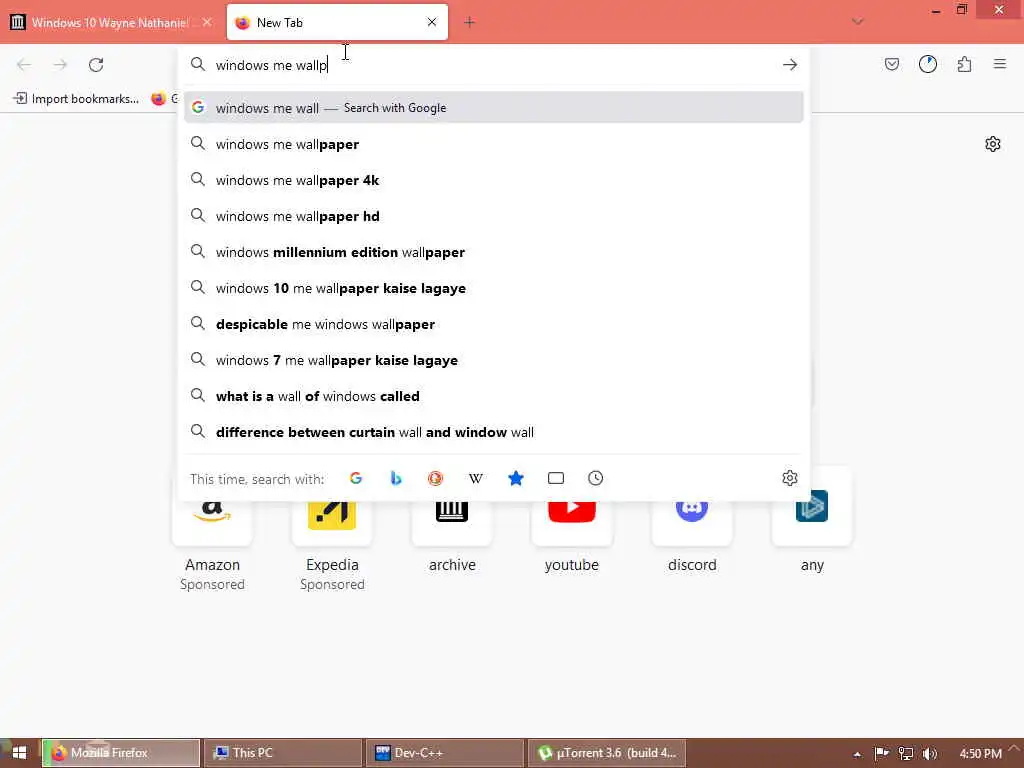Go back with the back arrow
Viewport: 1024px width, 768px height.
point(24,65)
